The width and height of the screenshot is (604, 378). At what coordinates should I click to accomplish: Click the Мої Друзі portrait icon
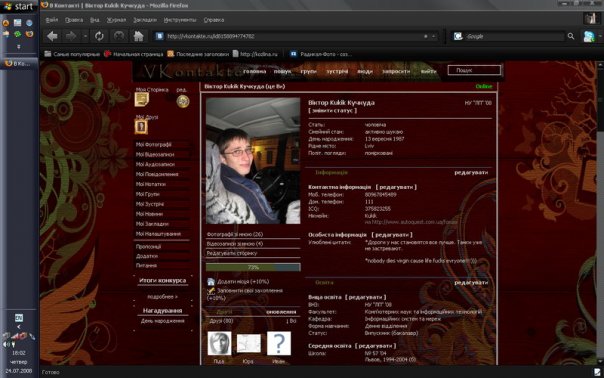pyautogui.click(x=141, y=127)
